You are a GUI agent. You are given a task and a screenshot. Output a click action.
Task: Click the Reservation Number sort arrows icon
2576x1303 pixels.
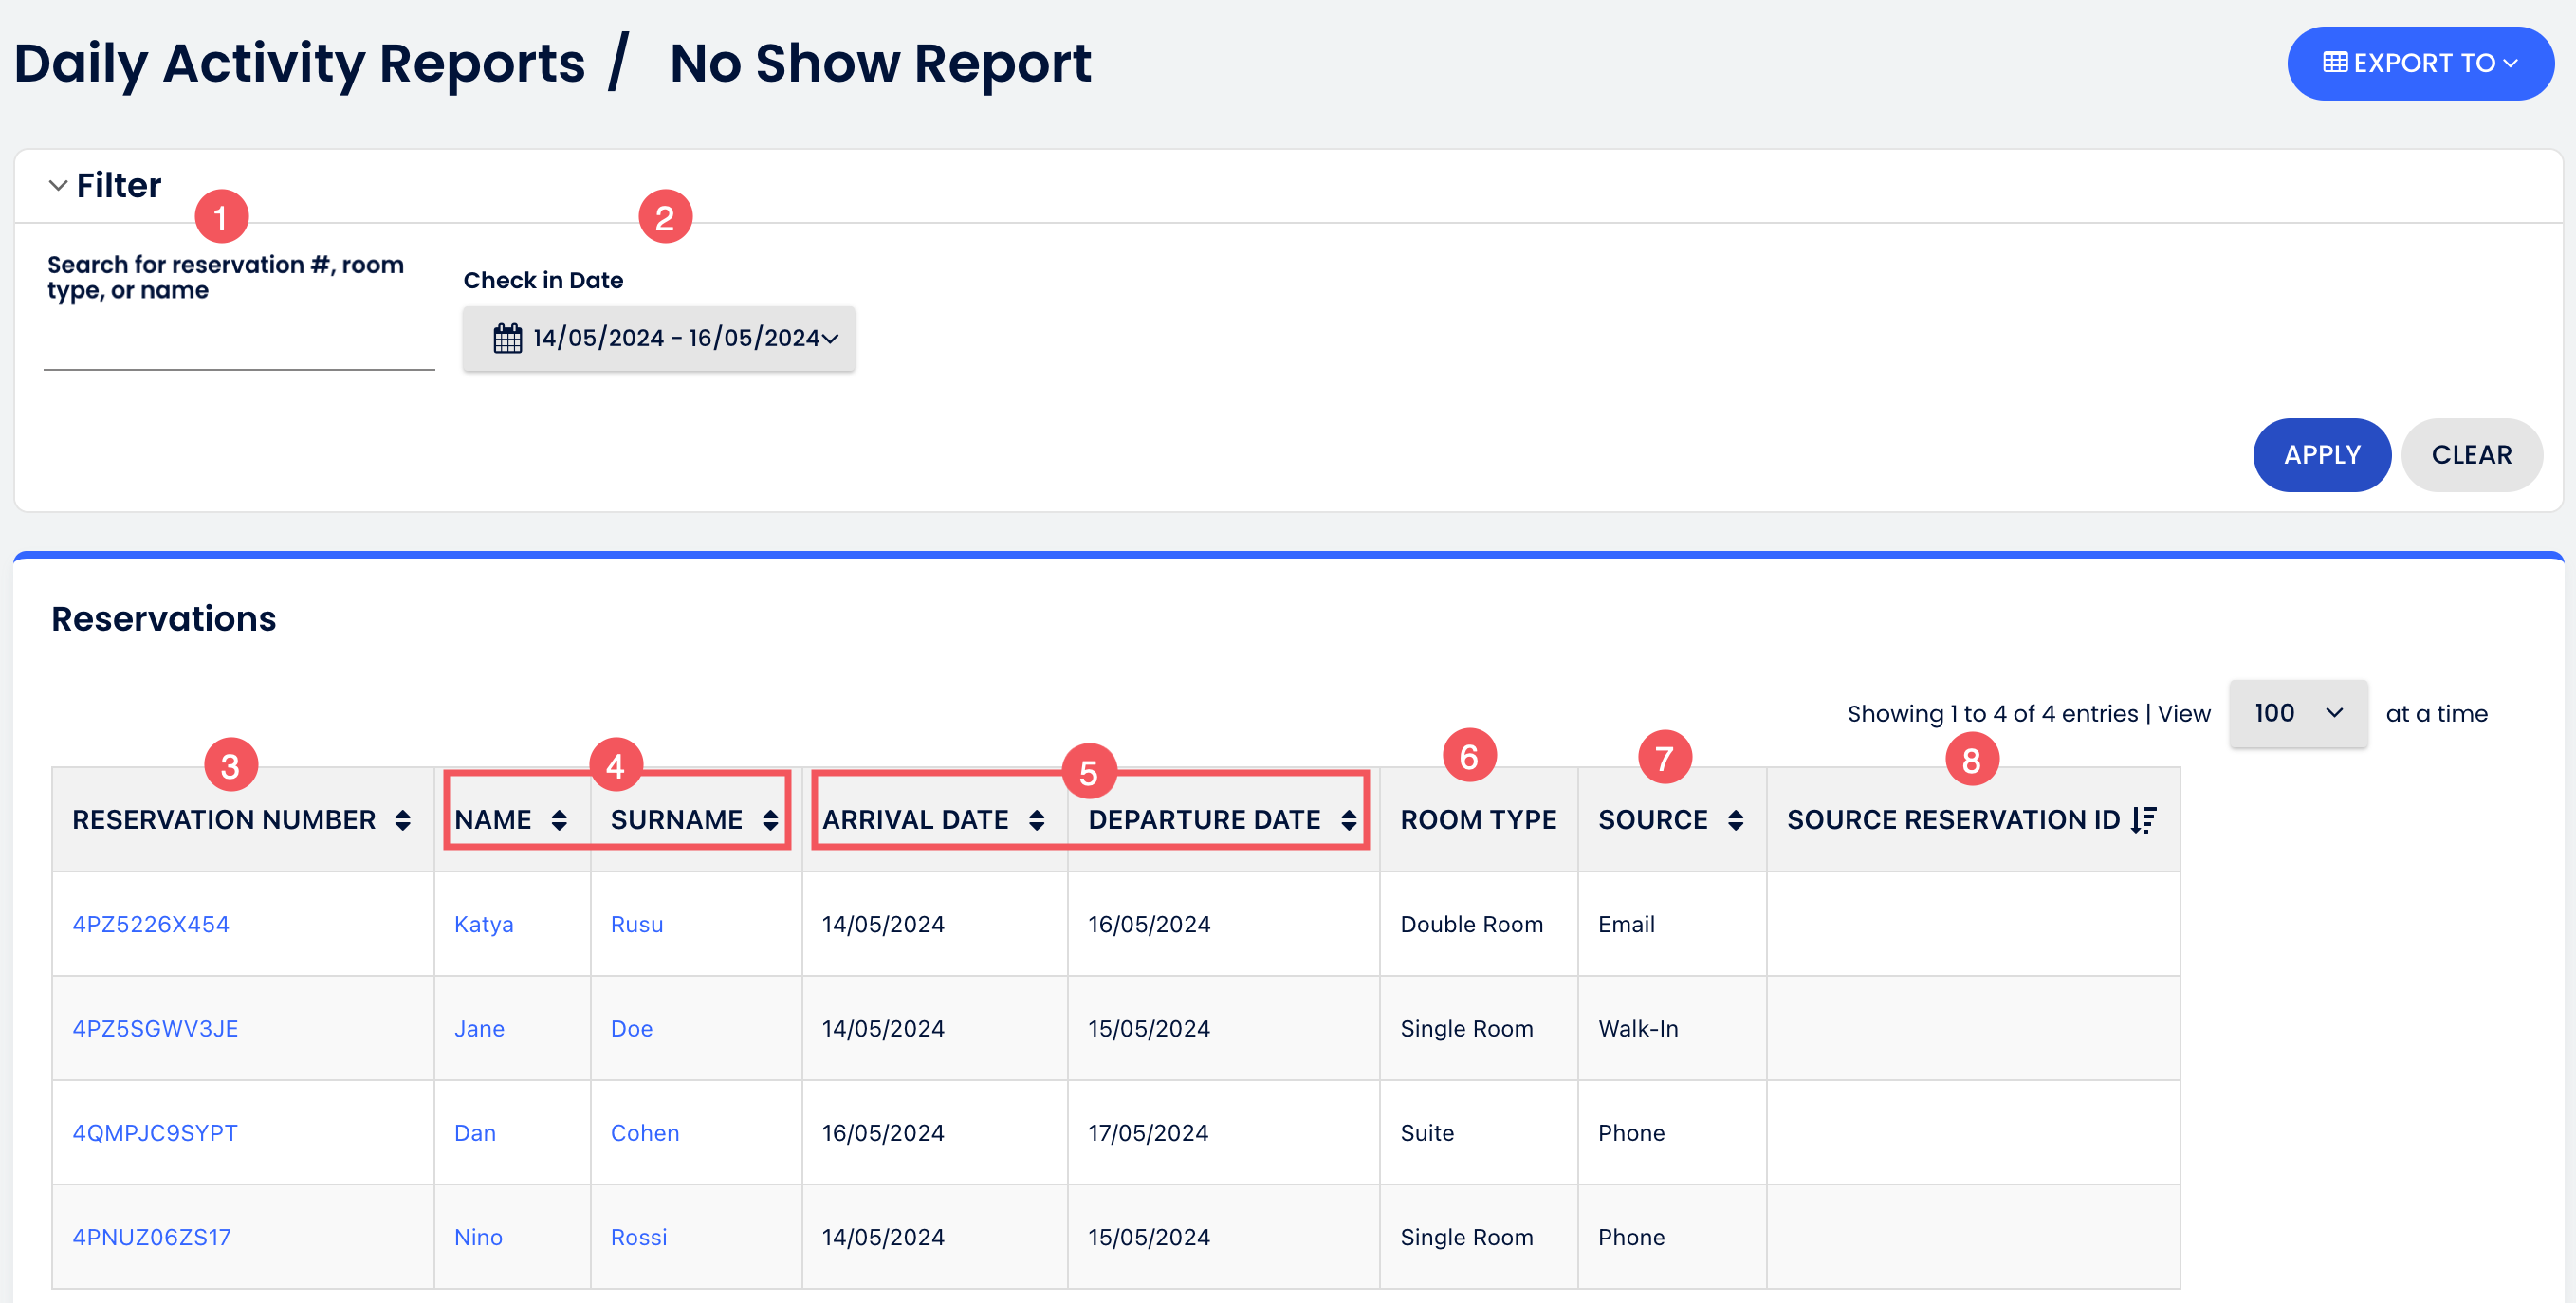pyautogui.click(x=402, y=820)
